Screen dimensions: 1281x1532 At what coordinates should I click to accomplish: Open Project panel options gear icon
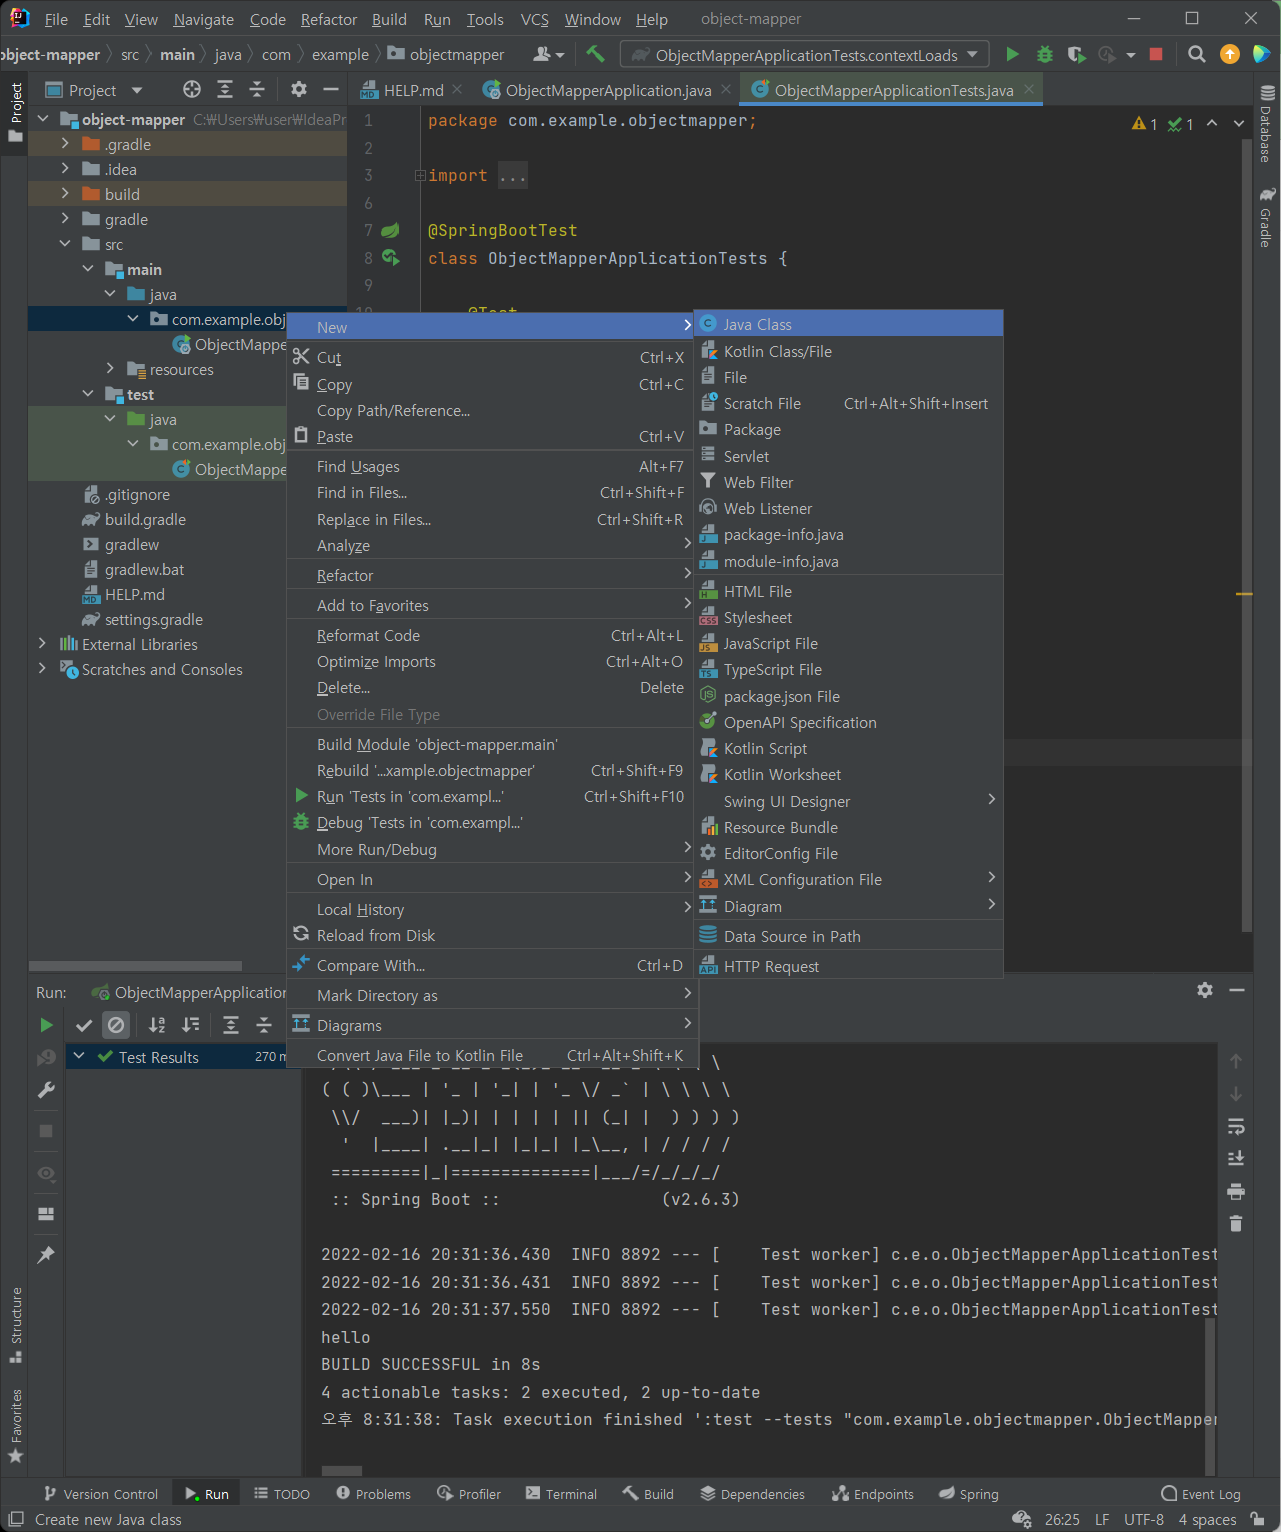(x=299, y=90)
